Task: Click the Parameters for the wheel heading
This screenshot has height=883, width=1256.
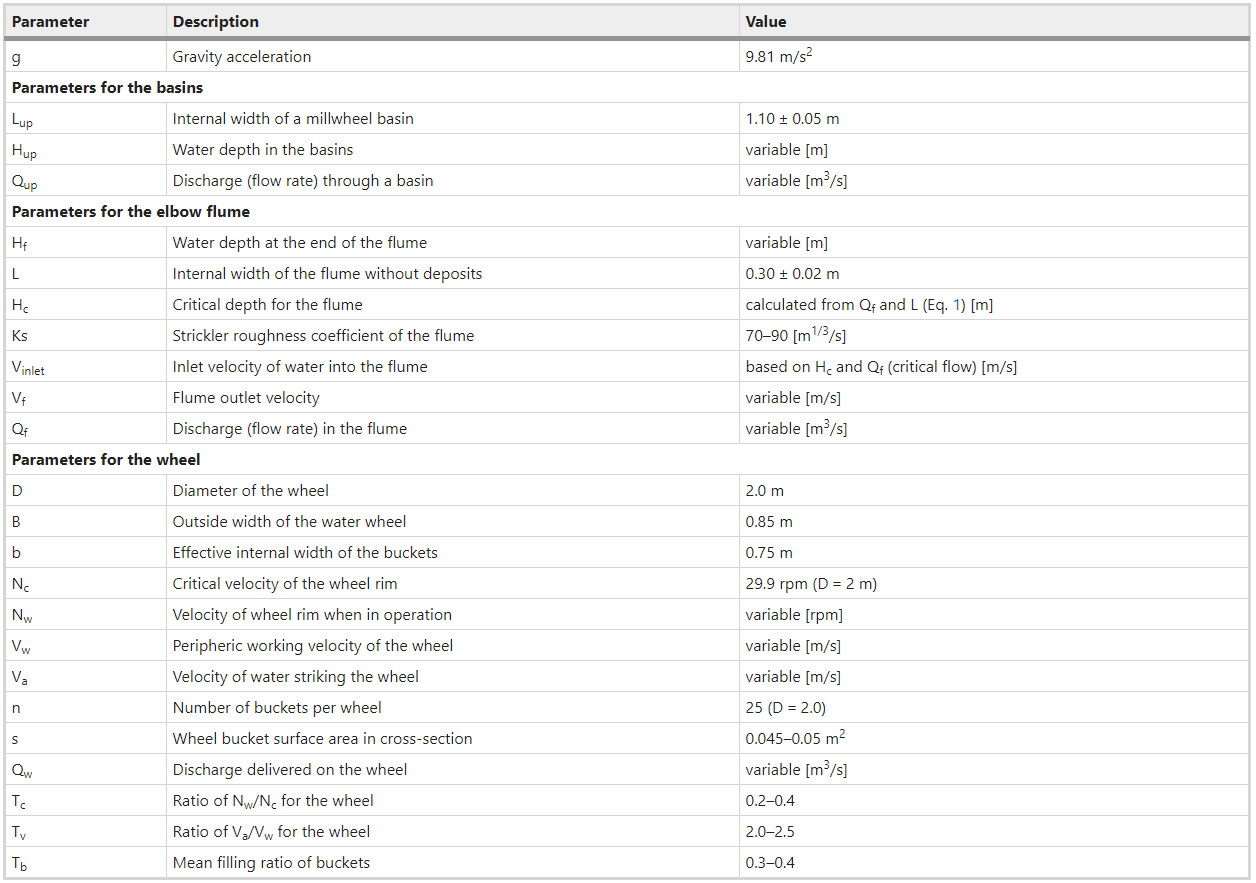Action: (x=106, y=460)
